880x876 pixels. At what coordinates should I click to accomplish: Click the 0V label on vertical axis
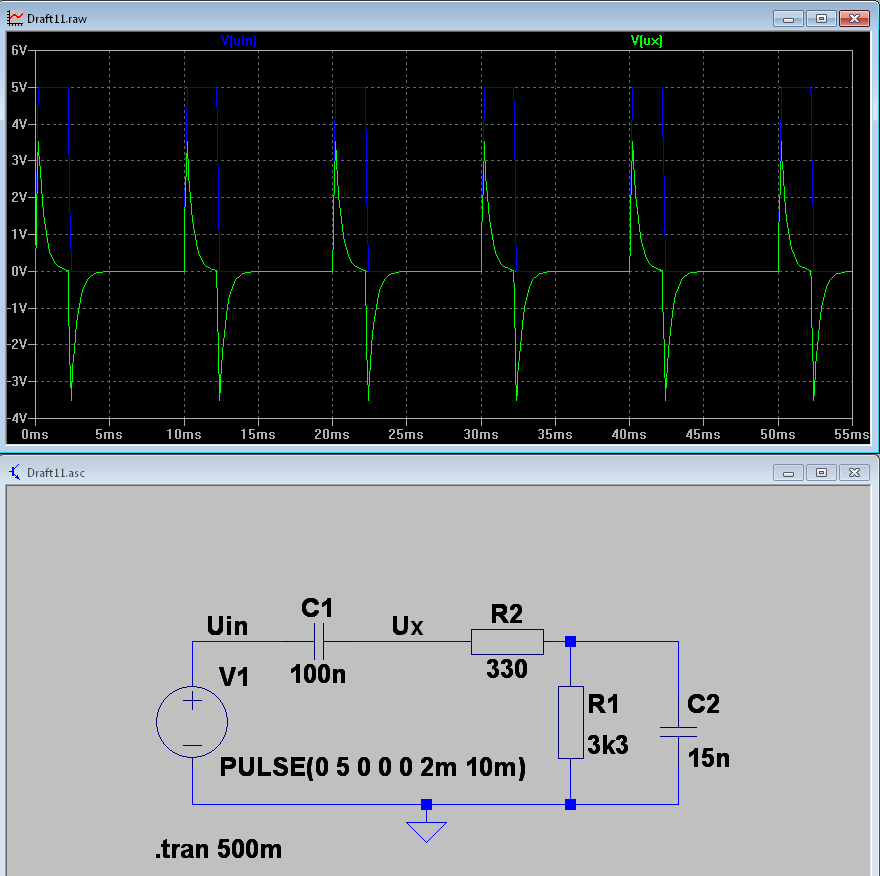tap(19, 271)
